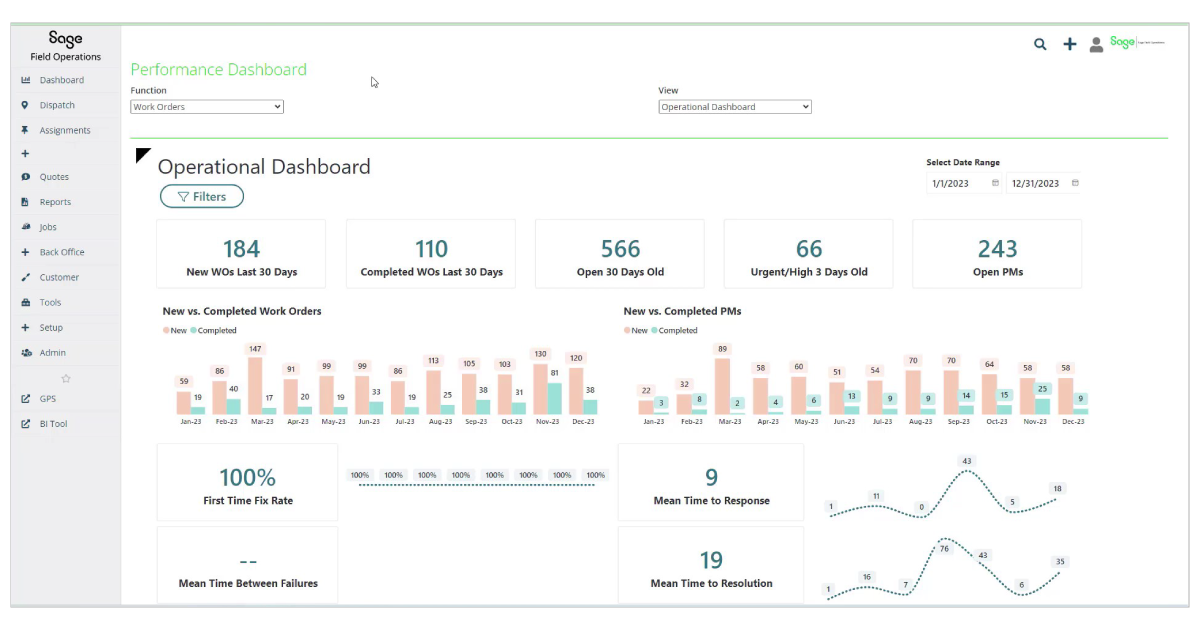Click the Mar-23 bar labeled 147
The width and height of the screenshot is (1200, 630).
(255, 386)
